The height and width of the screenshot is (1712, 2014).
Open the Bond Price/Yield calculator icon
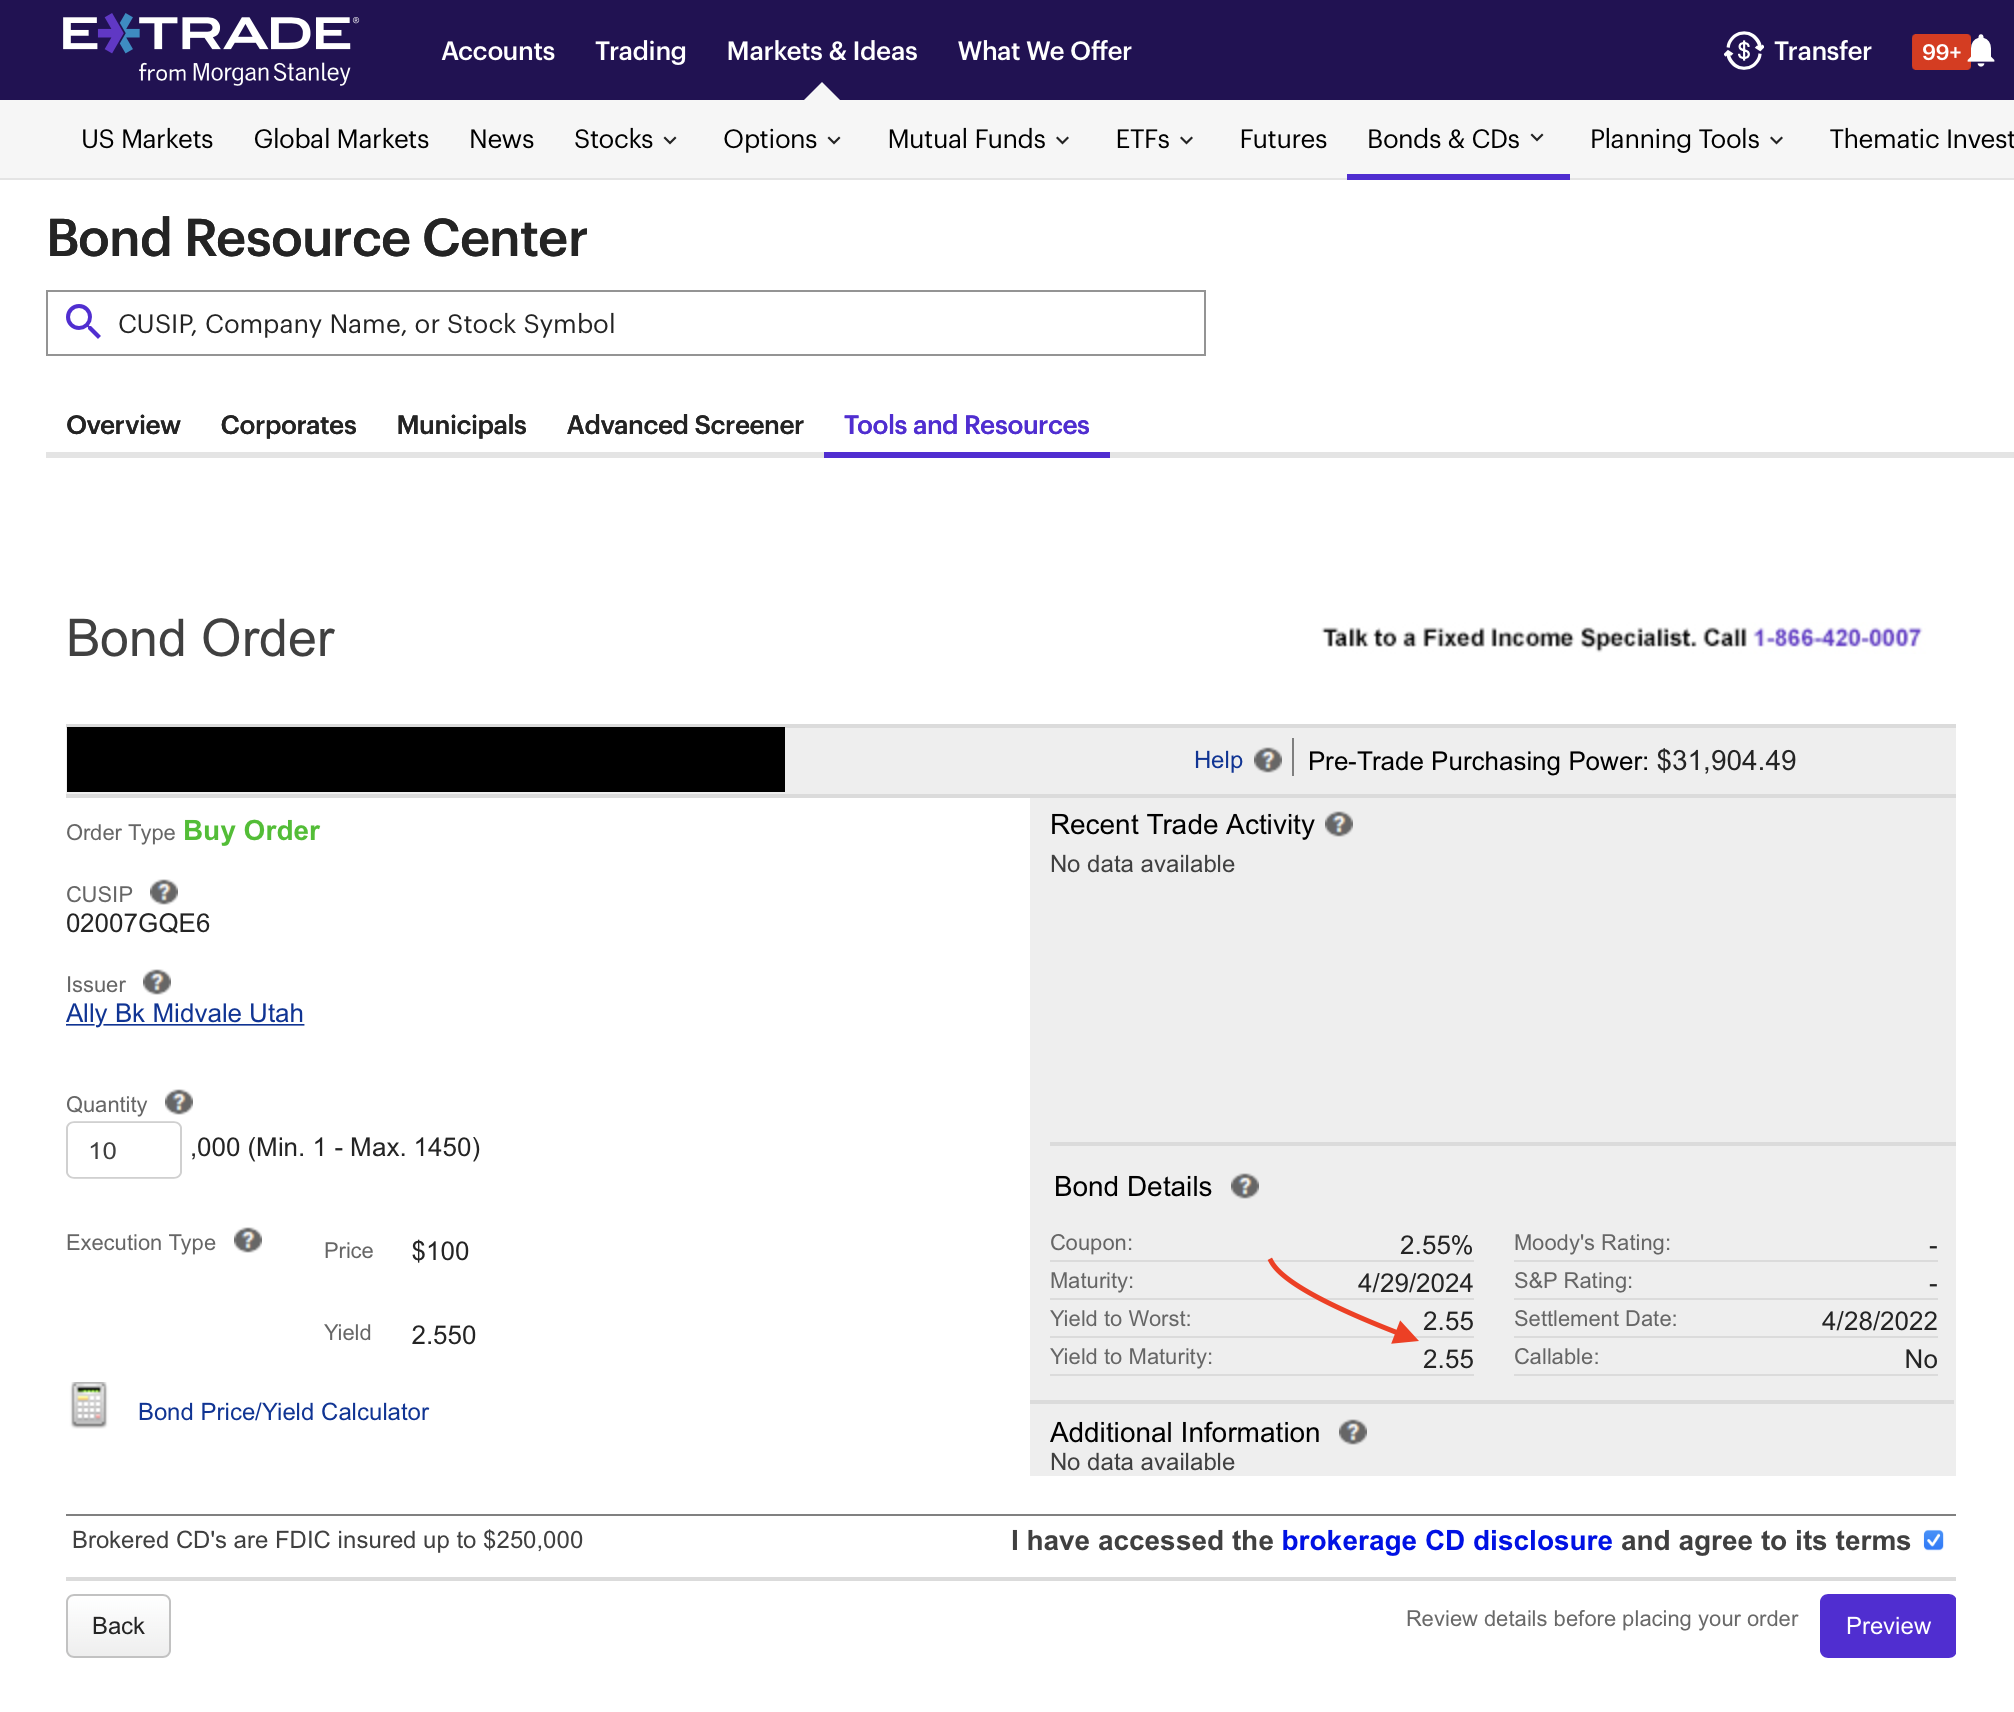89,1405
